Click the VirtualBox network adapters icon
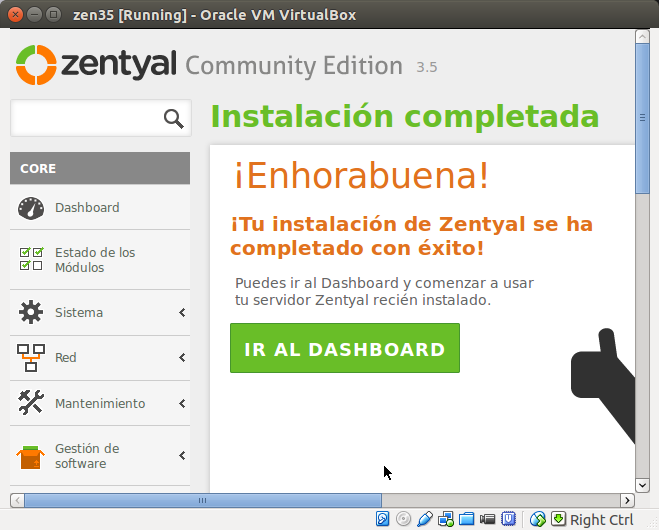This screenshot has height=530, width=659. tap(445, 519)
